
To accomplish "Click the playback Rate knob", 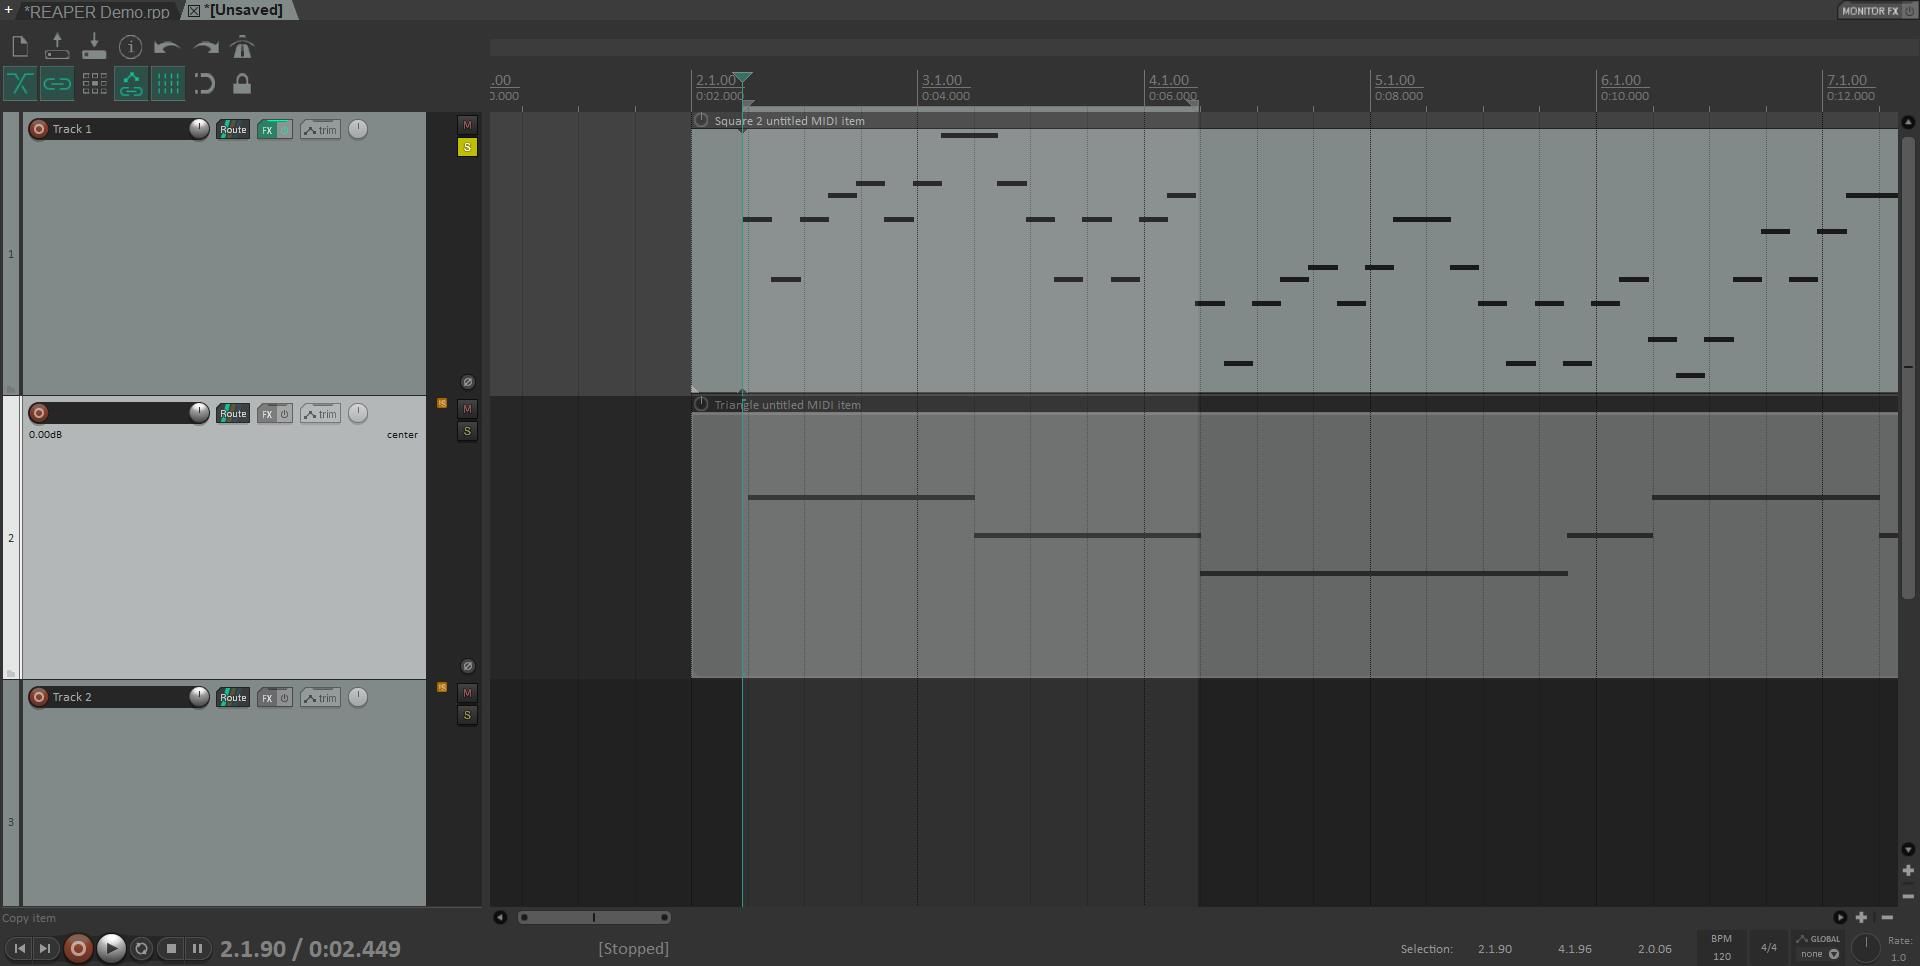I will 1868,948.
